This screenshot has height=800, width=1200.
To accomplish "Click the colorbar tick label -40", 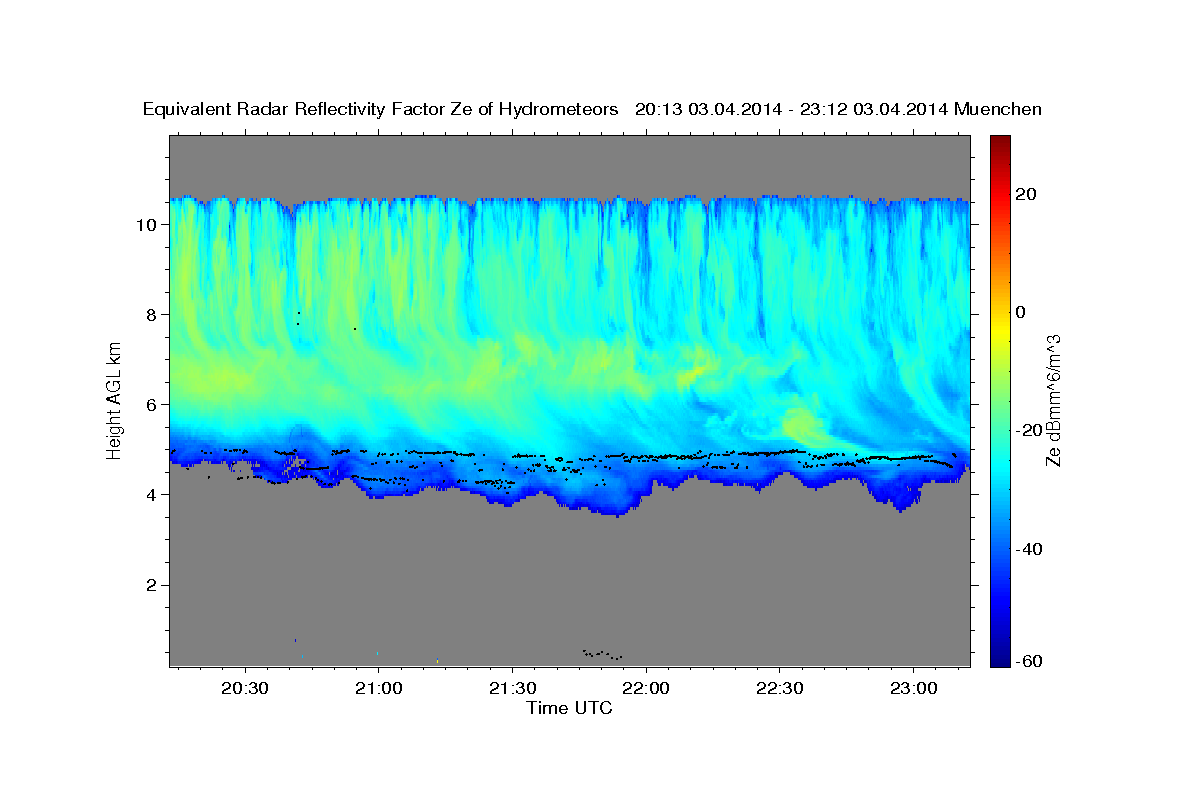I will tap(1030, 549).
